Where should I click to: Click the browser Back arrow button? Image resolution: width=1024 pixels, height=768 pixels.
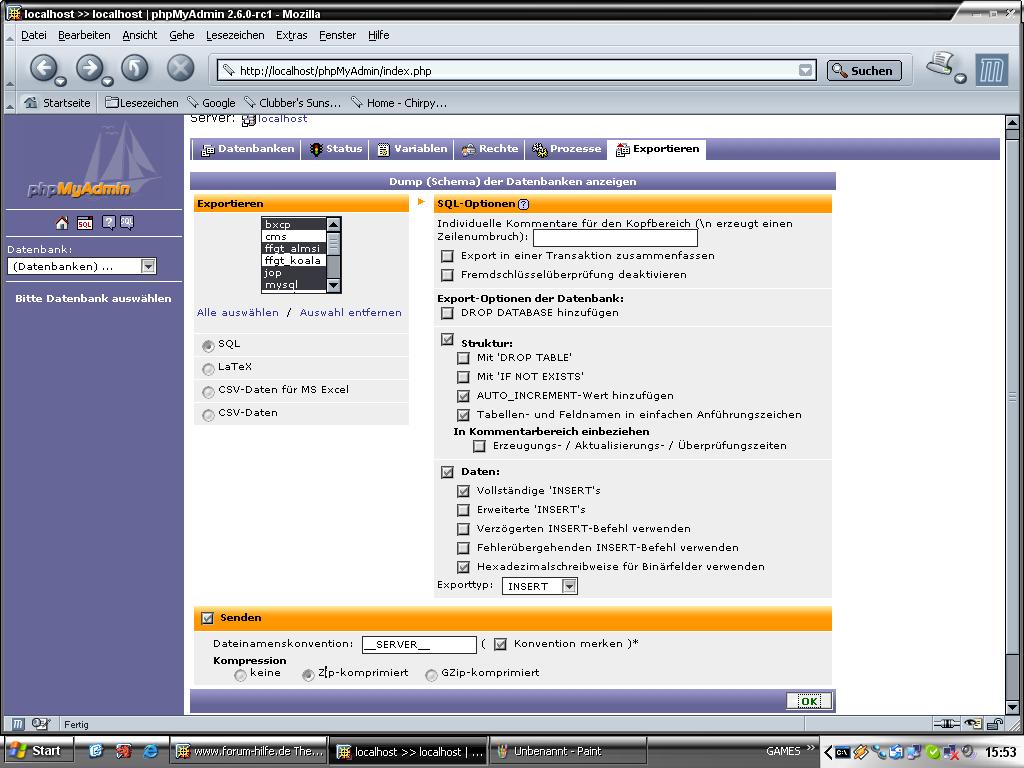tap(43, 68)
